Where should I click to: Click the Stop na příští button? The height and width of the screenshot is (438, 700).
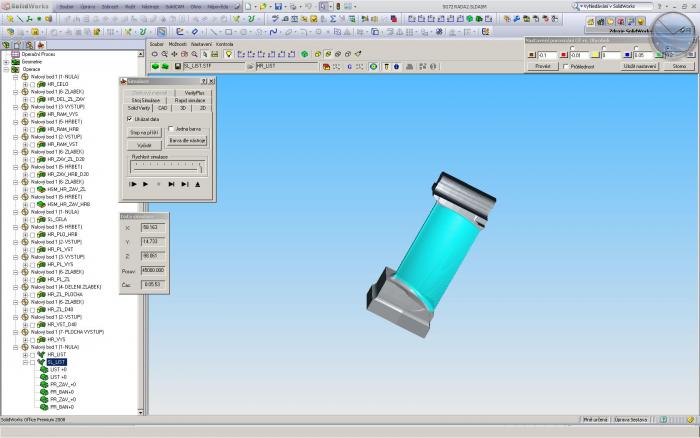pyautogui.click(x=144, y=133)
